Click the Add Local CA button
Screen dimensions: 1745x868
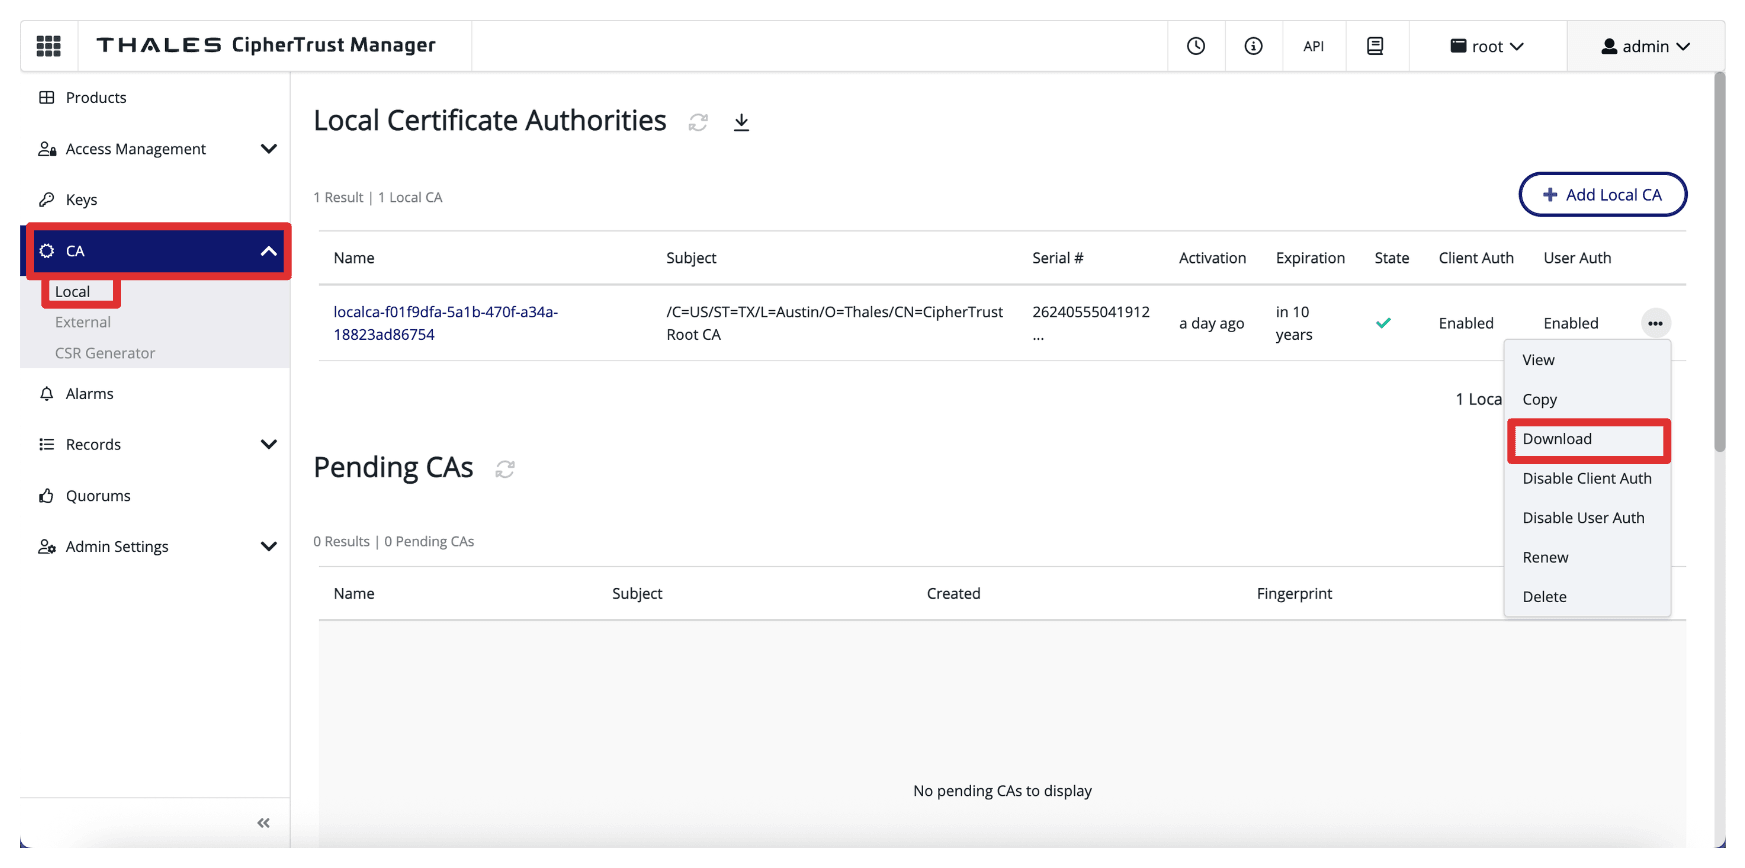(x=1602, y=195)
